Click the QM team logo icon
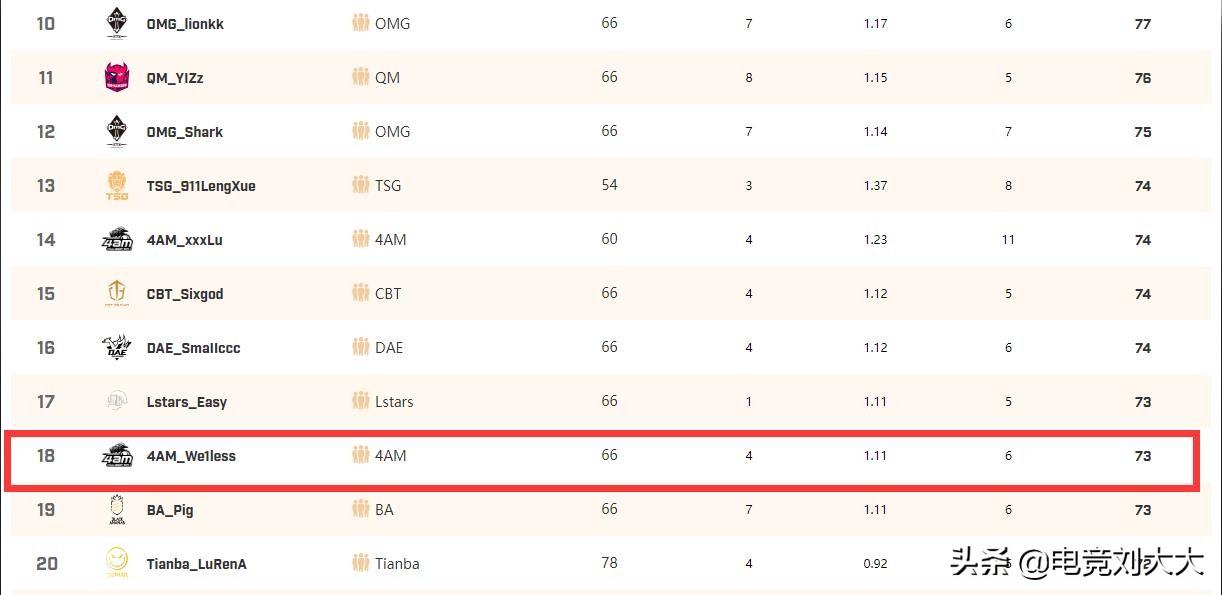Image resolution: width=1222 pixels, height=595 pixels. pyautogui.click(x=117, y=77)
